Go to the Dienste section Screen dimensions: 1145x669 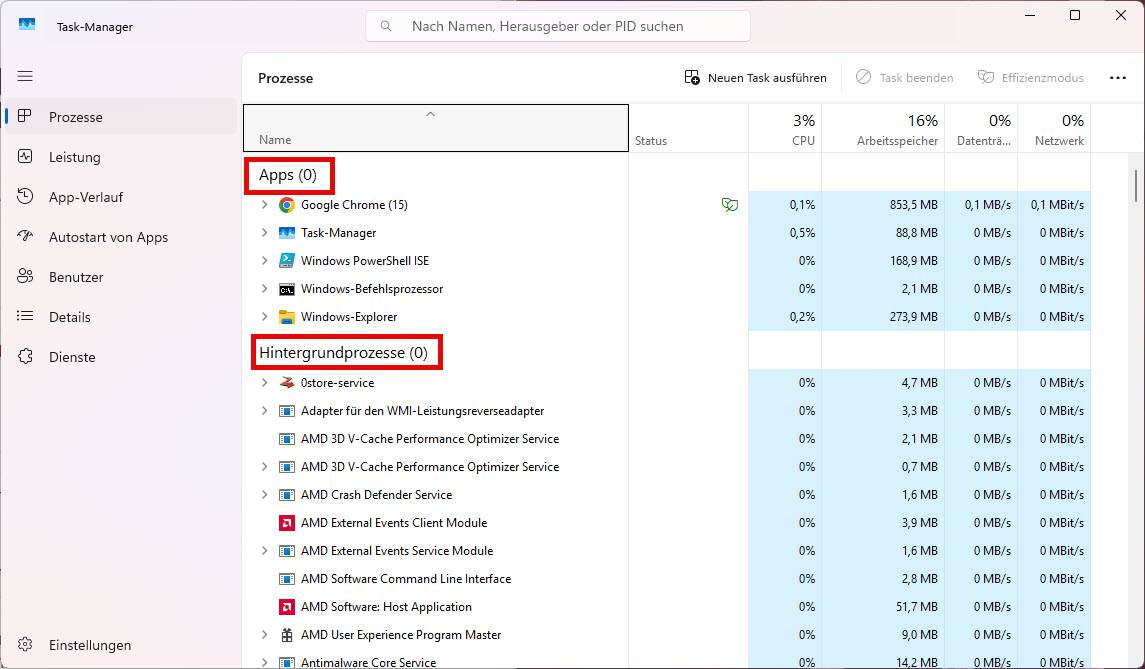point(72,357)
